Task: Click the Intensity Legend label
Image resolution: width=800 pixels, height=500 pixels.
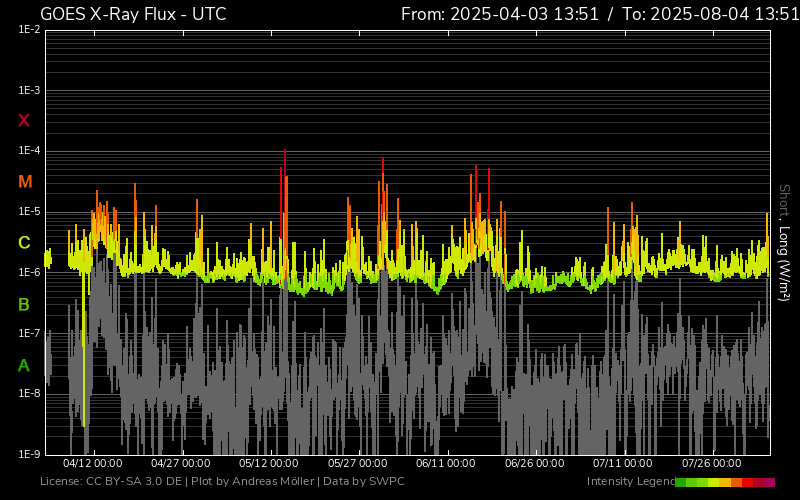Action: [x=629, y=482]
